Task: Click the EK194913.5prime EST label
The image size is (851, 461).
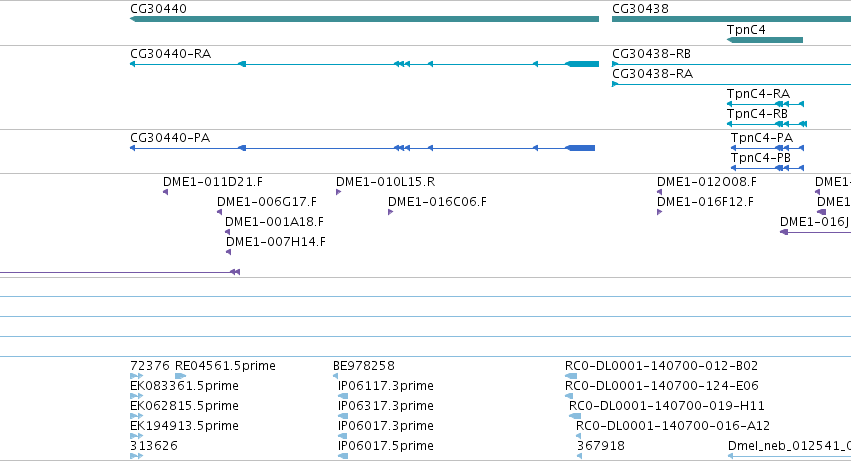Action: pyautogui.click(x=185, y=426)
